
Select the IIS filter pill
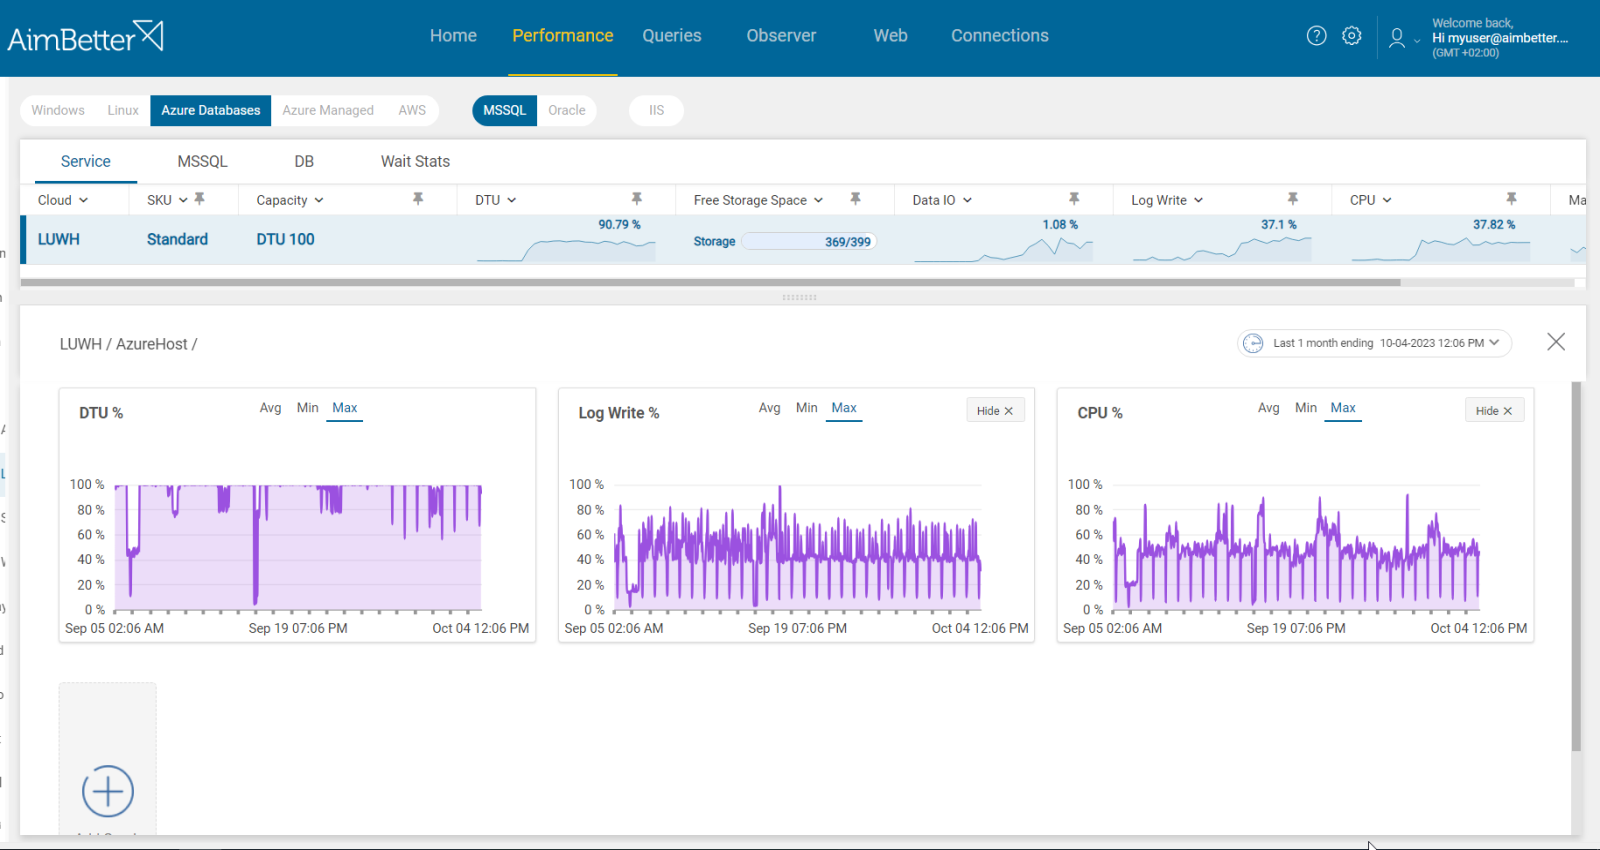coord(656,110)
